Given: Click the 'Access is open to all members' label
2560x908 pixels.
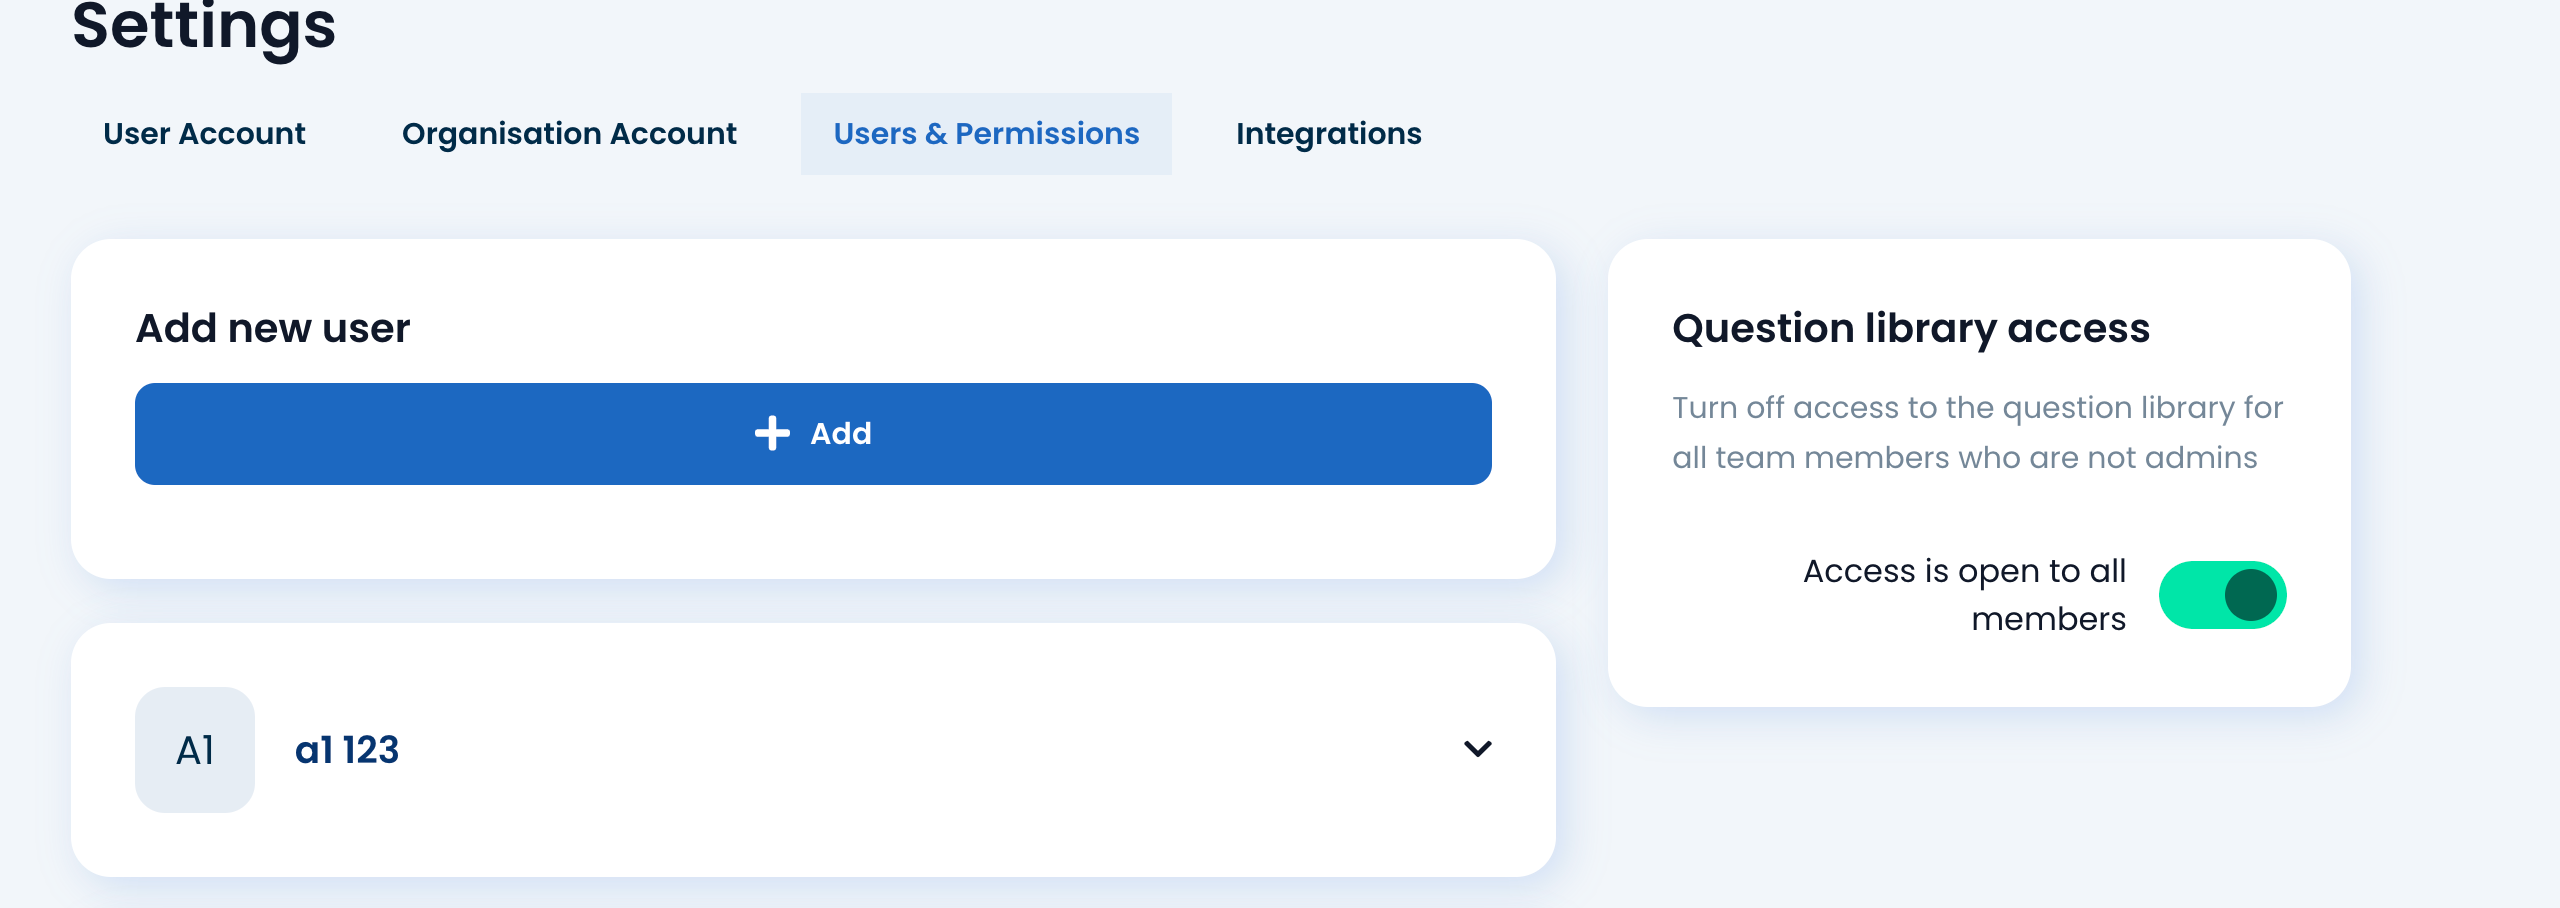Looking at the screenshot, I should (1964, 595).
